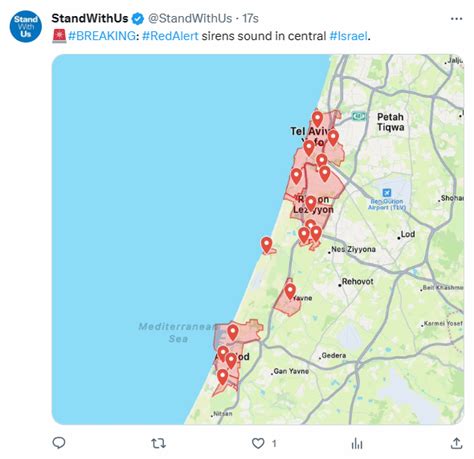Click the Ben Gurion Airport marker icon
Viewport: 474px width, 459px height.
coord(387,193)
